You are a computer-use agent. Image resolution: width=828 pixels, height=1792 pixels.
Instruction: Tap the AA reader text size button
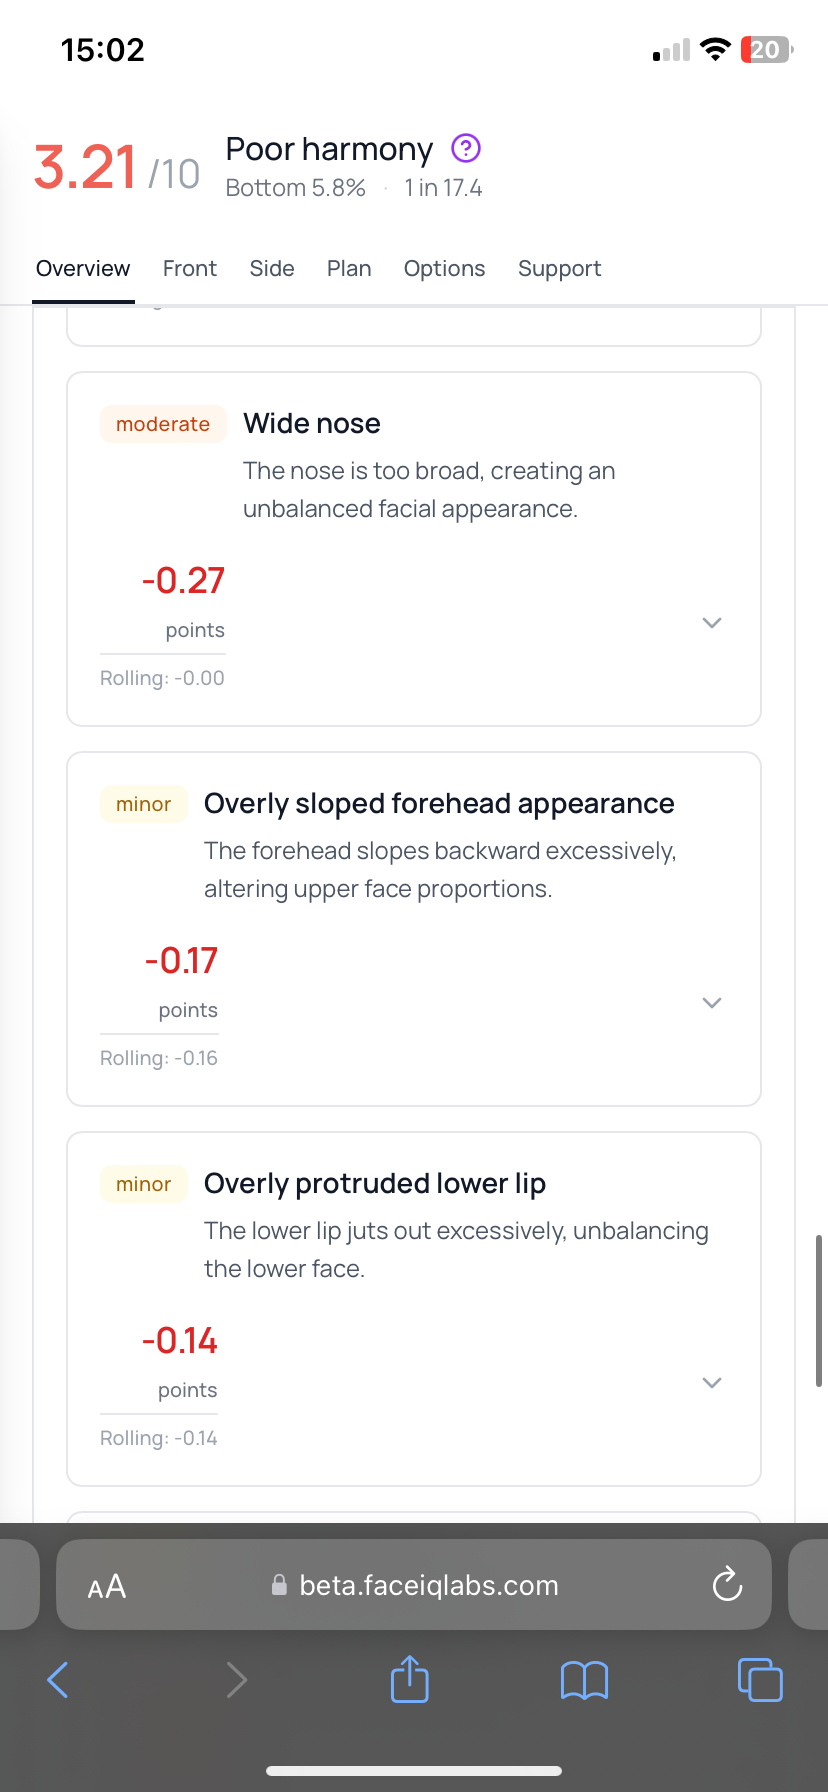[107, 1586]
